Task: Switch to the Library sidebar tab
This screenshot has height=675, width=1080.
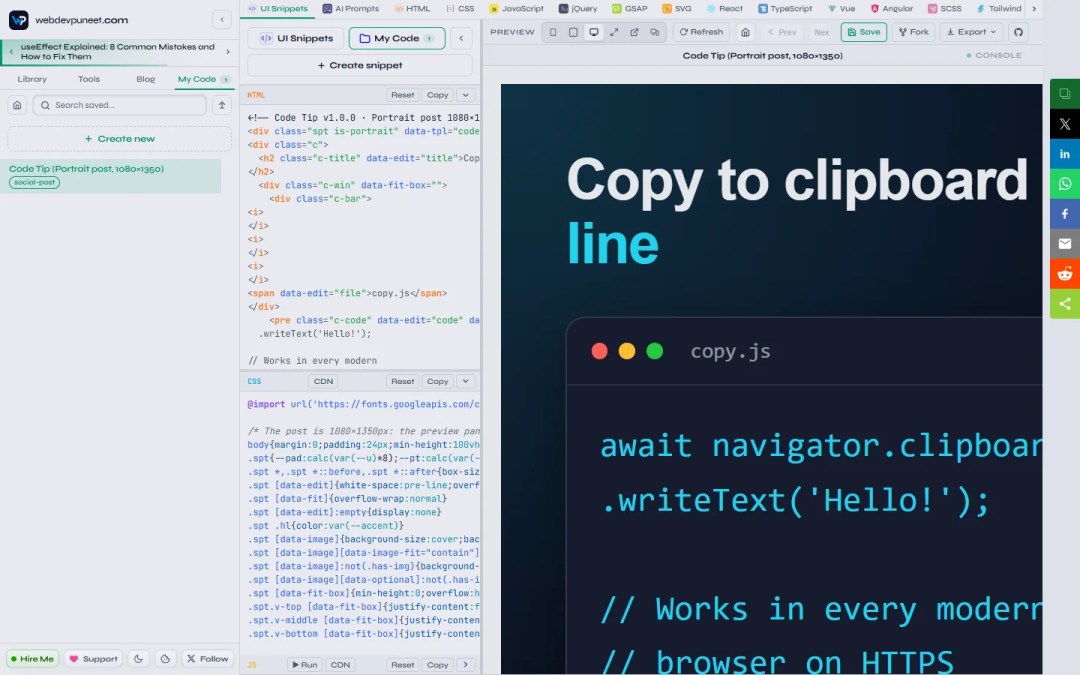Action: [32, 79]
